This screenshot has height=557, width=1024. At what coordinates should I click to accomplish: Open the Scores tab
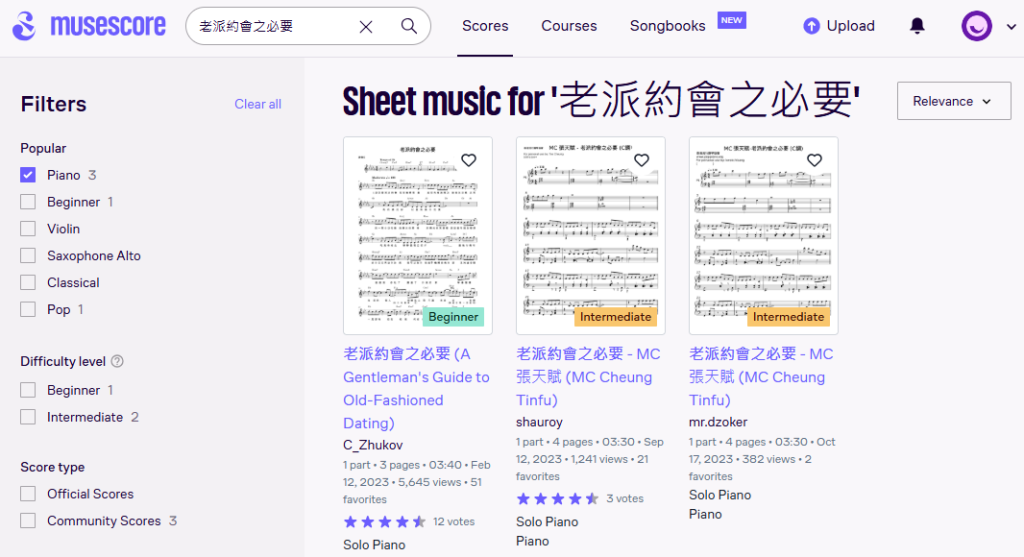(485, 26)
